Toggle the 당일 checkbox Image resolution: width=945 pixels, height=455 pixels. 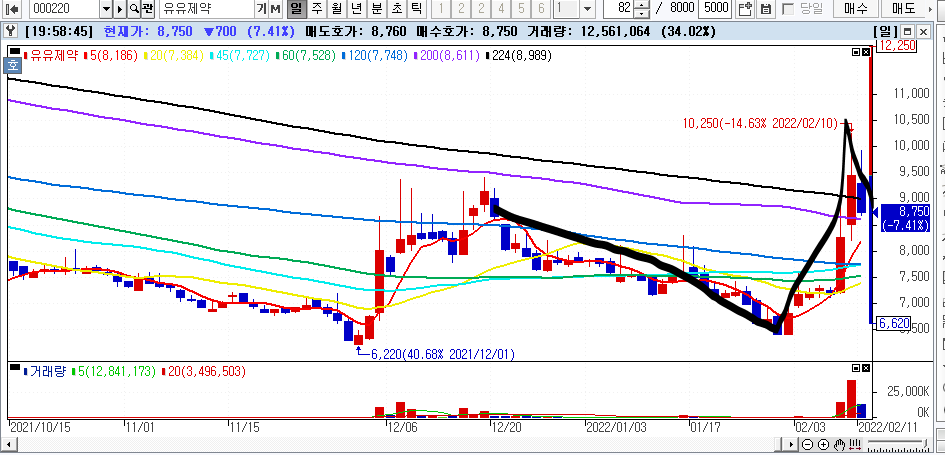click(787, 9)
